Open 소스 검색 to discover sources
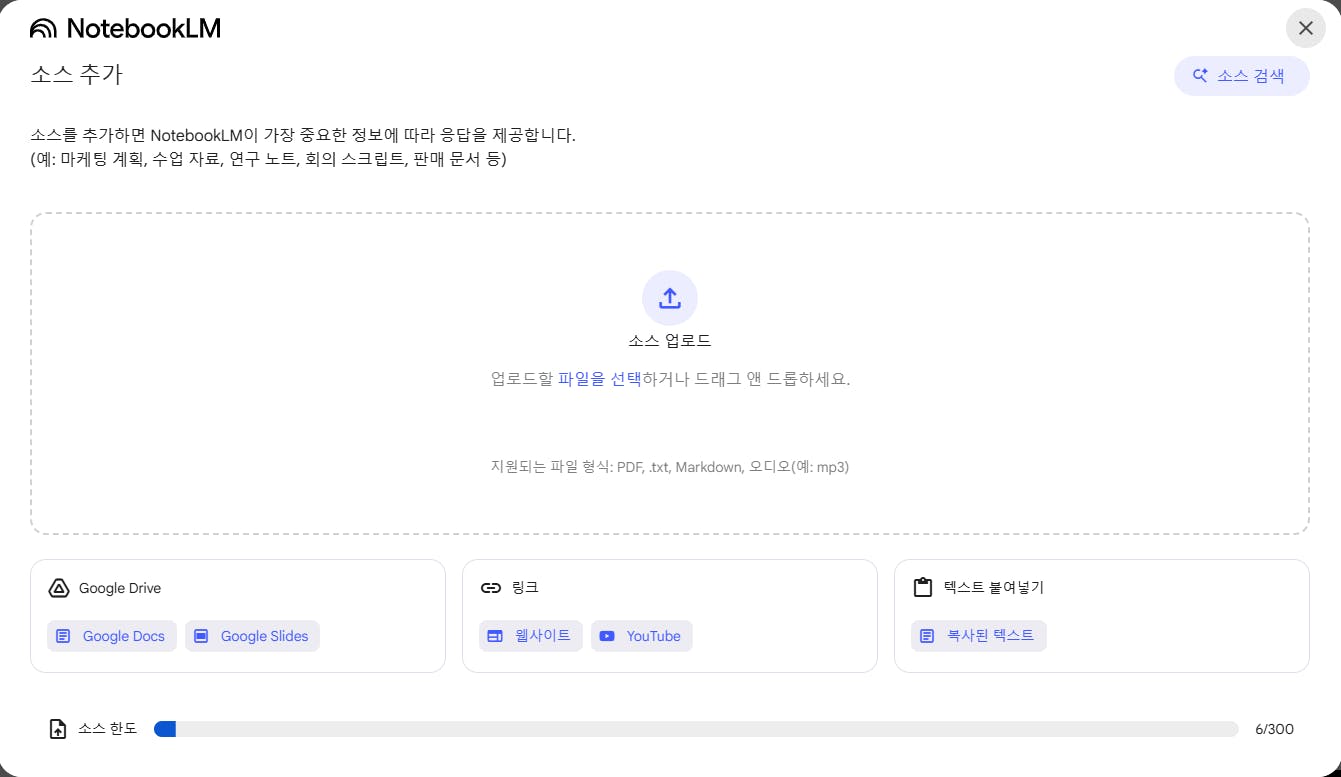Viewport: 1341px width, 777px height. (1241, 75)
